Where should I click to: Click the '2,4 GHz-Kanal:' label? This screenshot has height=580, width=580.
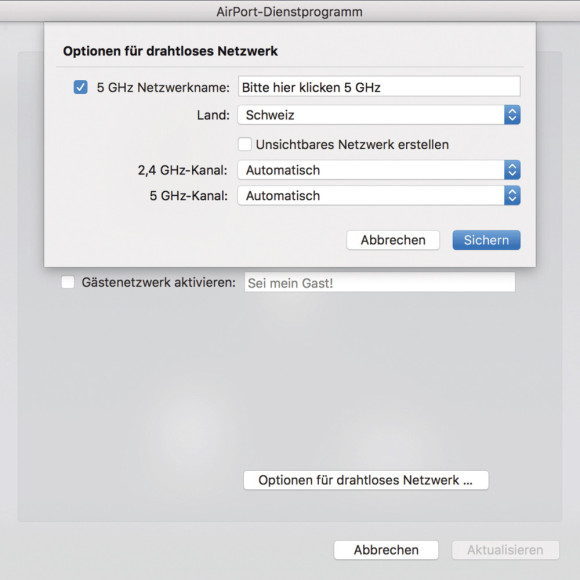coord(183,171)
